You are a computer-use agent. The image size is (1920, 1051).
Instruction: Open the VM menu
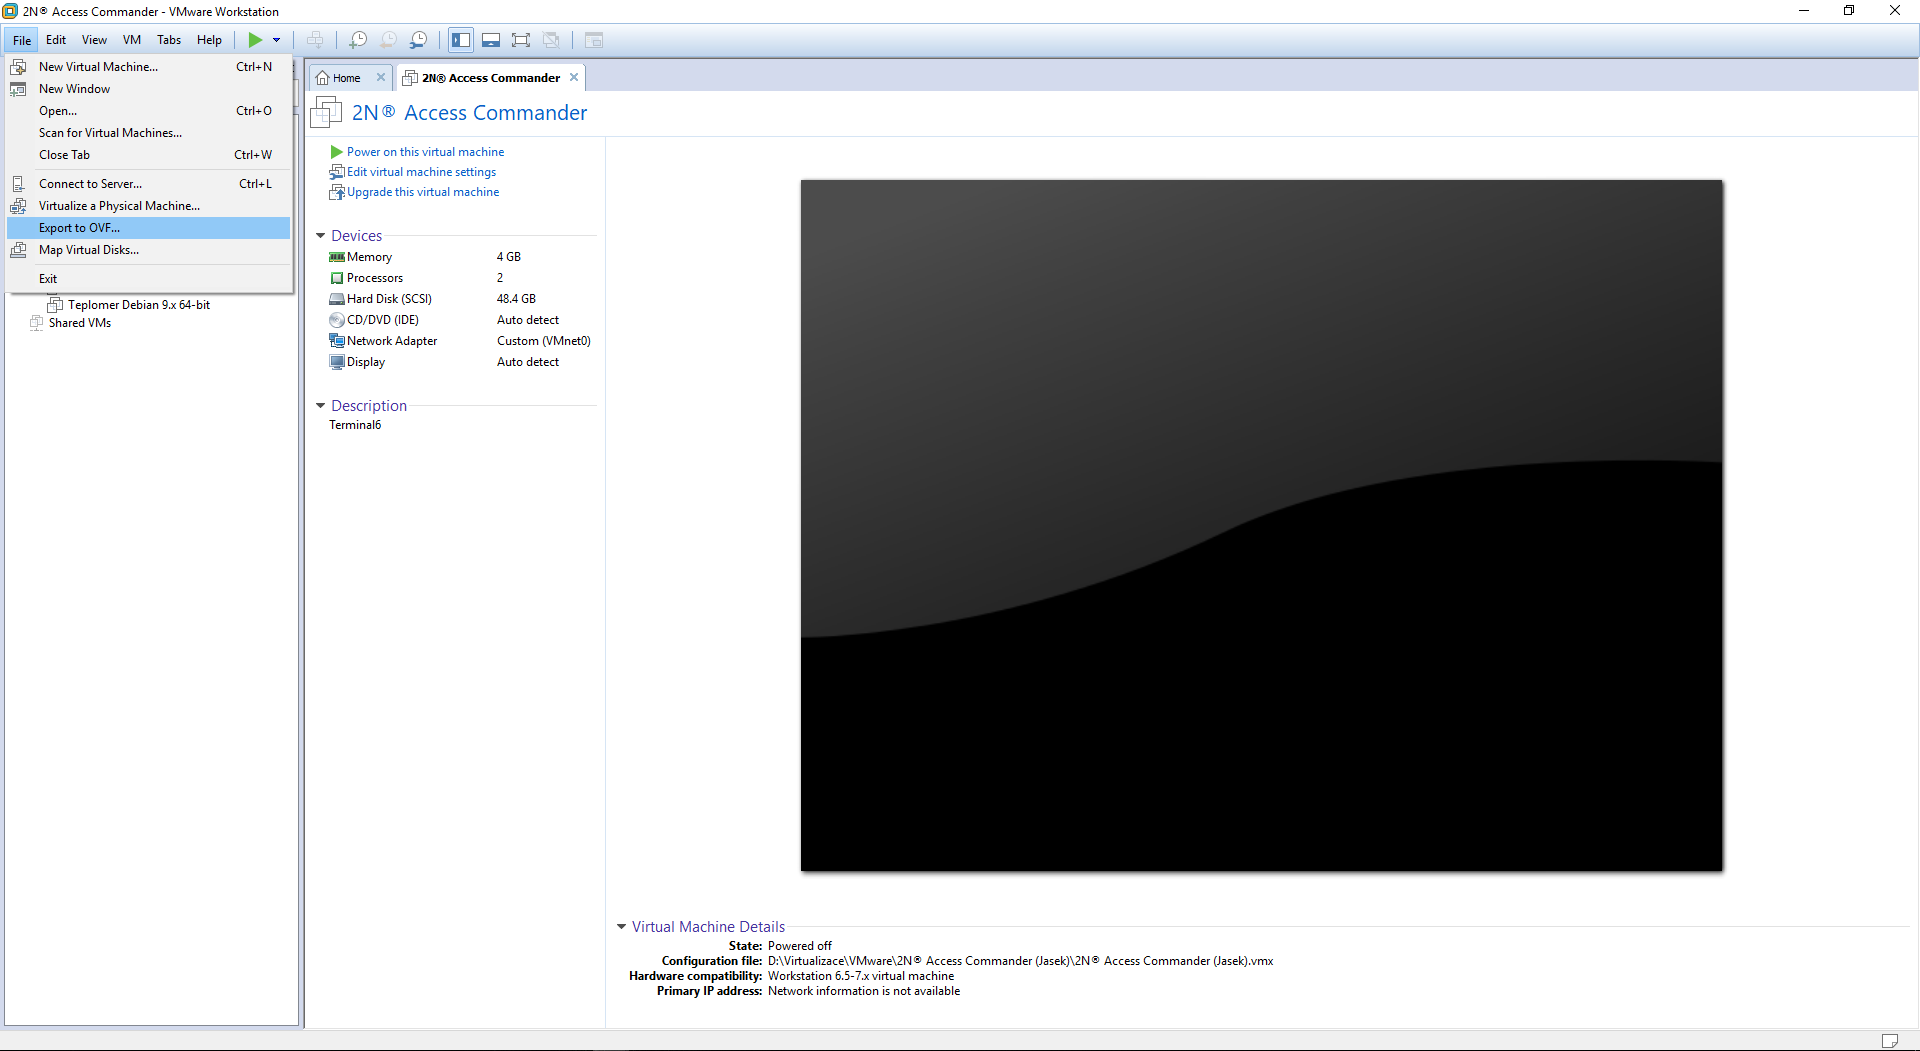pyautogui.click(x=132, y=40)
